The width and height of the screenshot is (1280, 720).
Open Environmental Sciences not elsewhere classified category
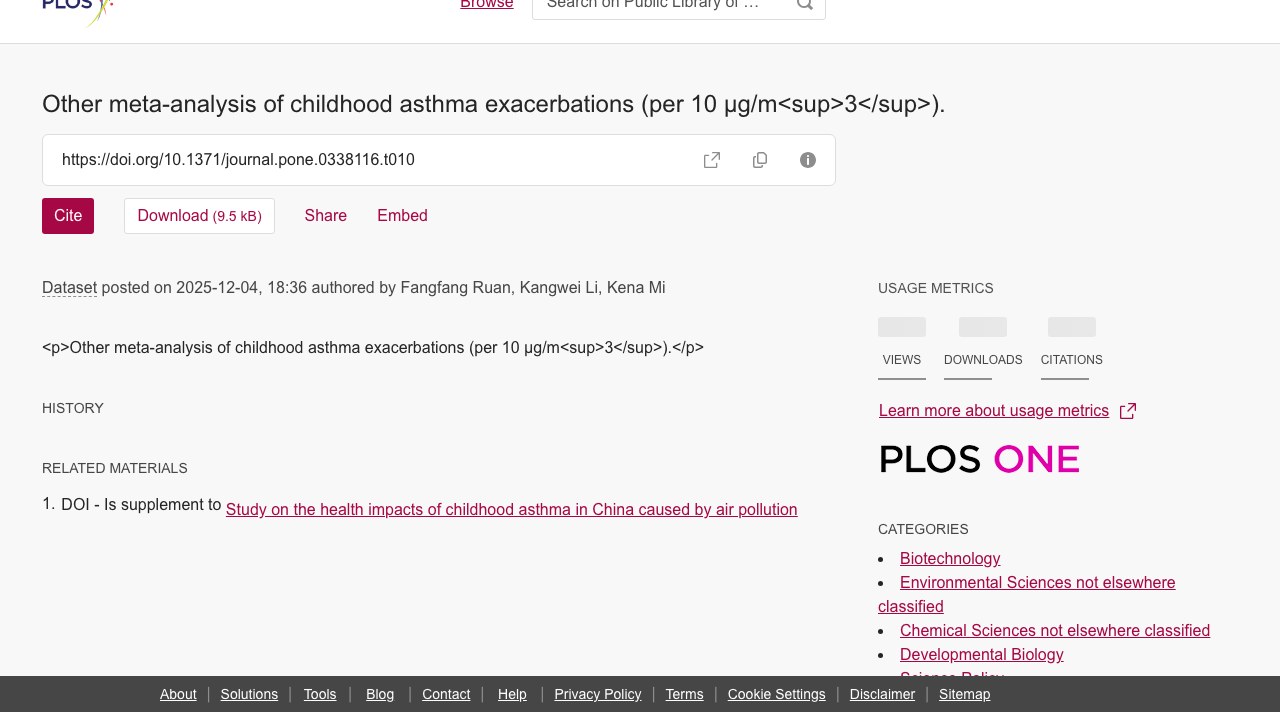tap(1027, 595)
